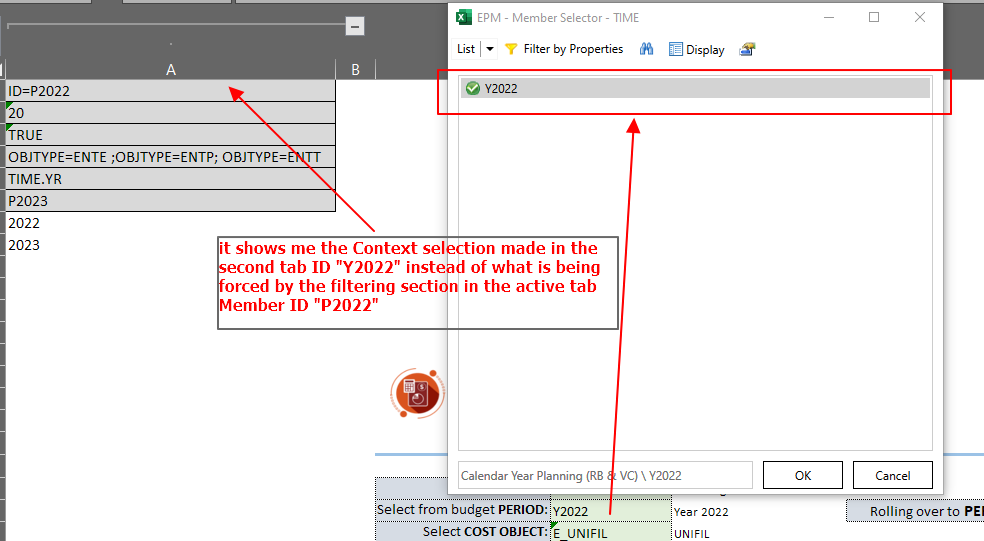Screen dimensions: 984x541
Task: Select cell containing ID=P2022
Action: (x=171, y=91)
